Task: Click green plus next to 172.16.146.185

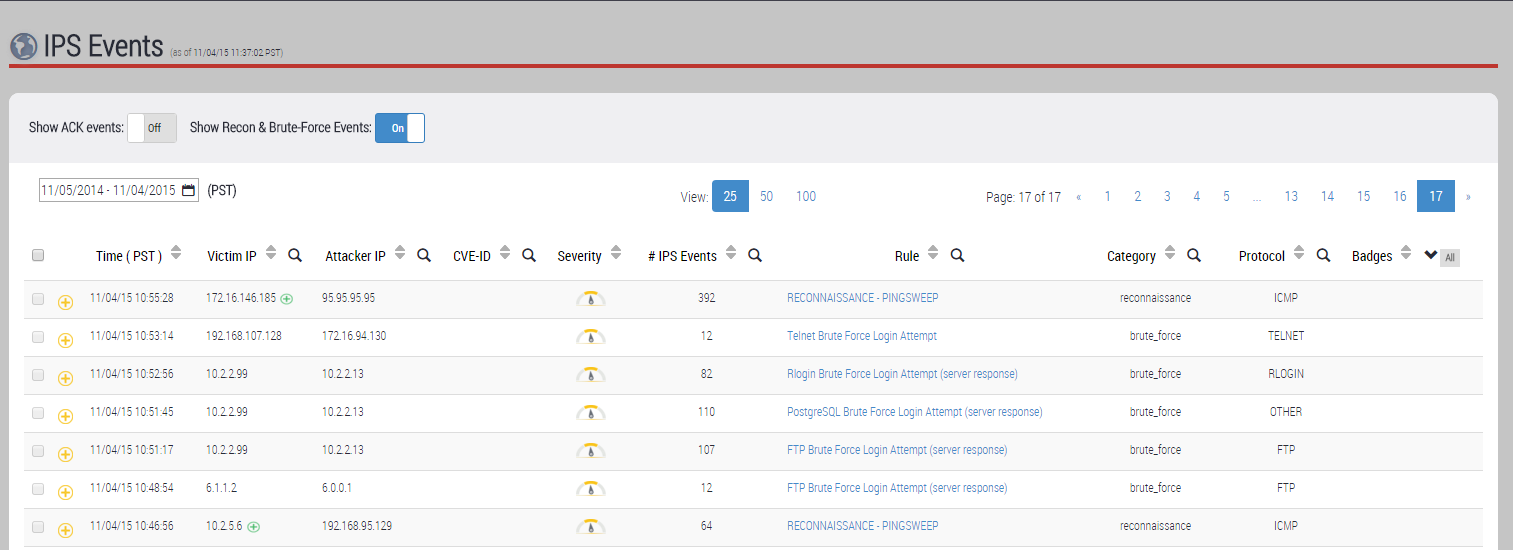Action: click(x=287, y=298)
